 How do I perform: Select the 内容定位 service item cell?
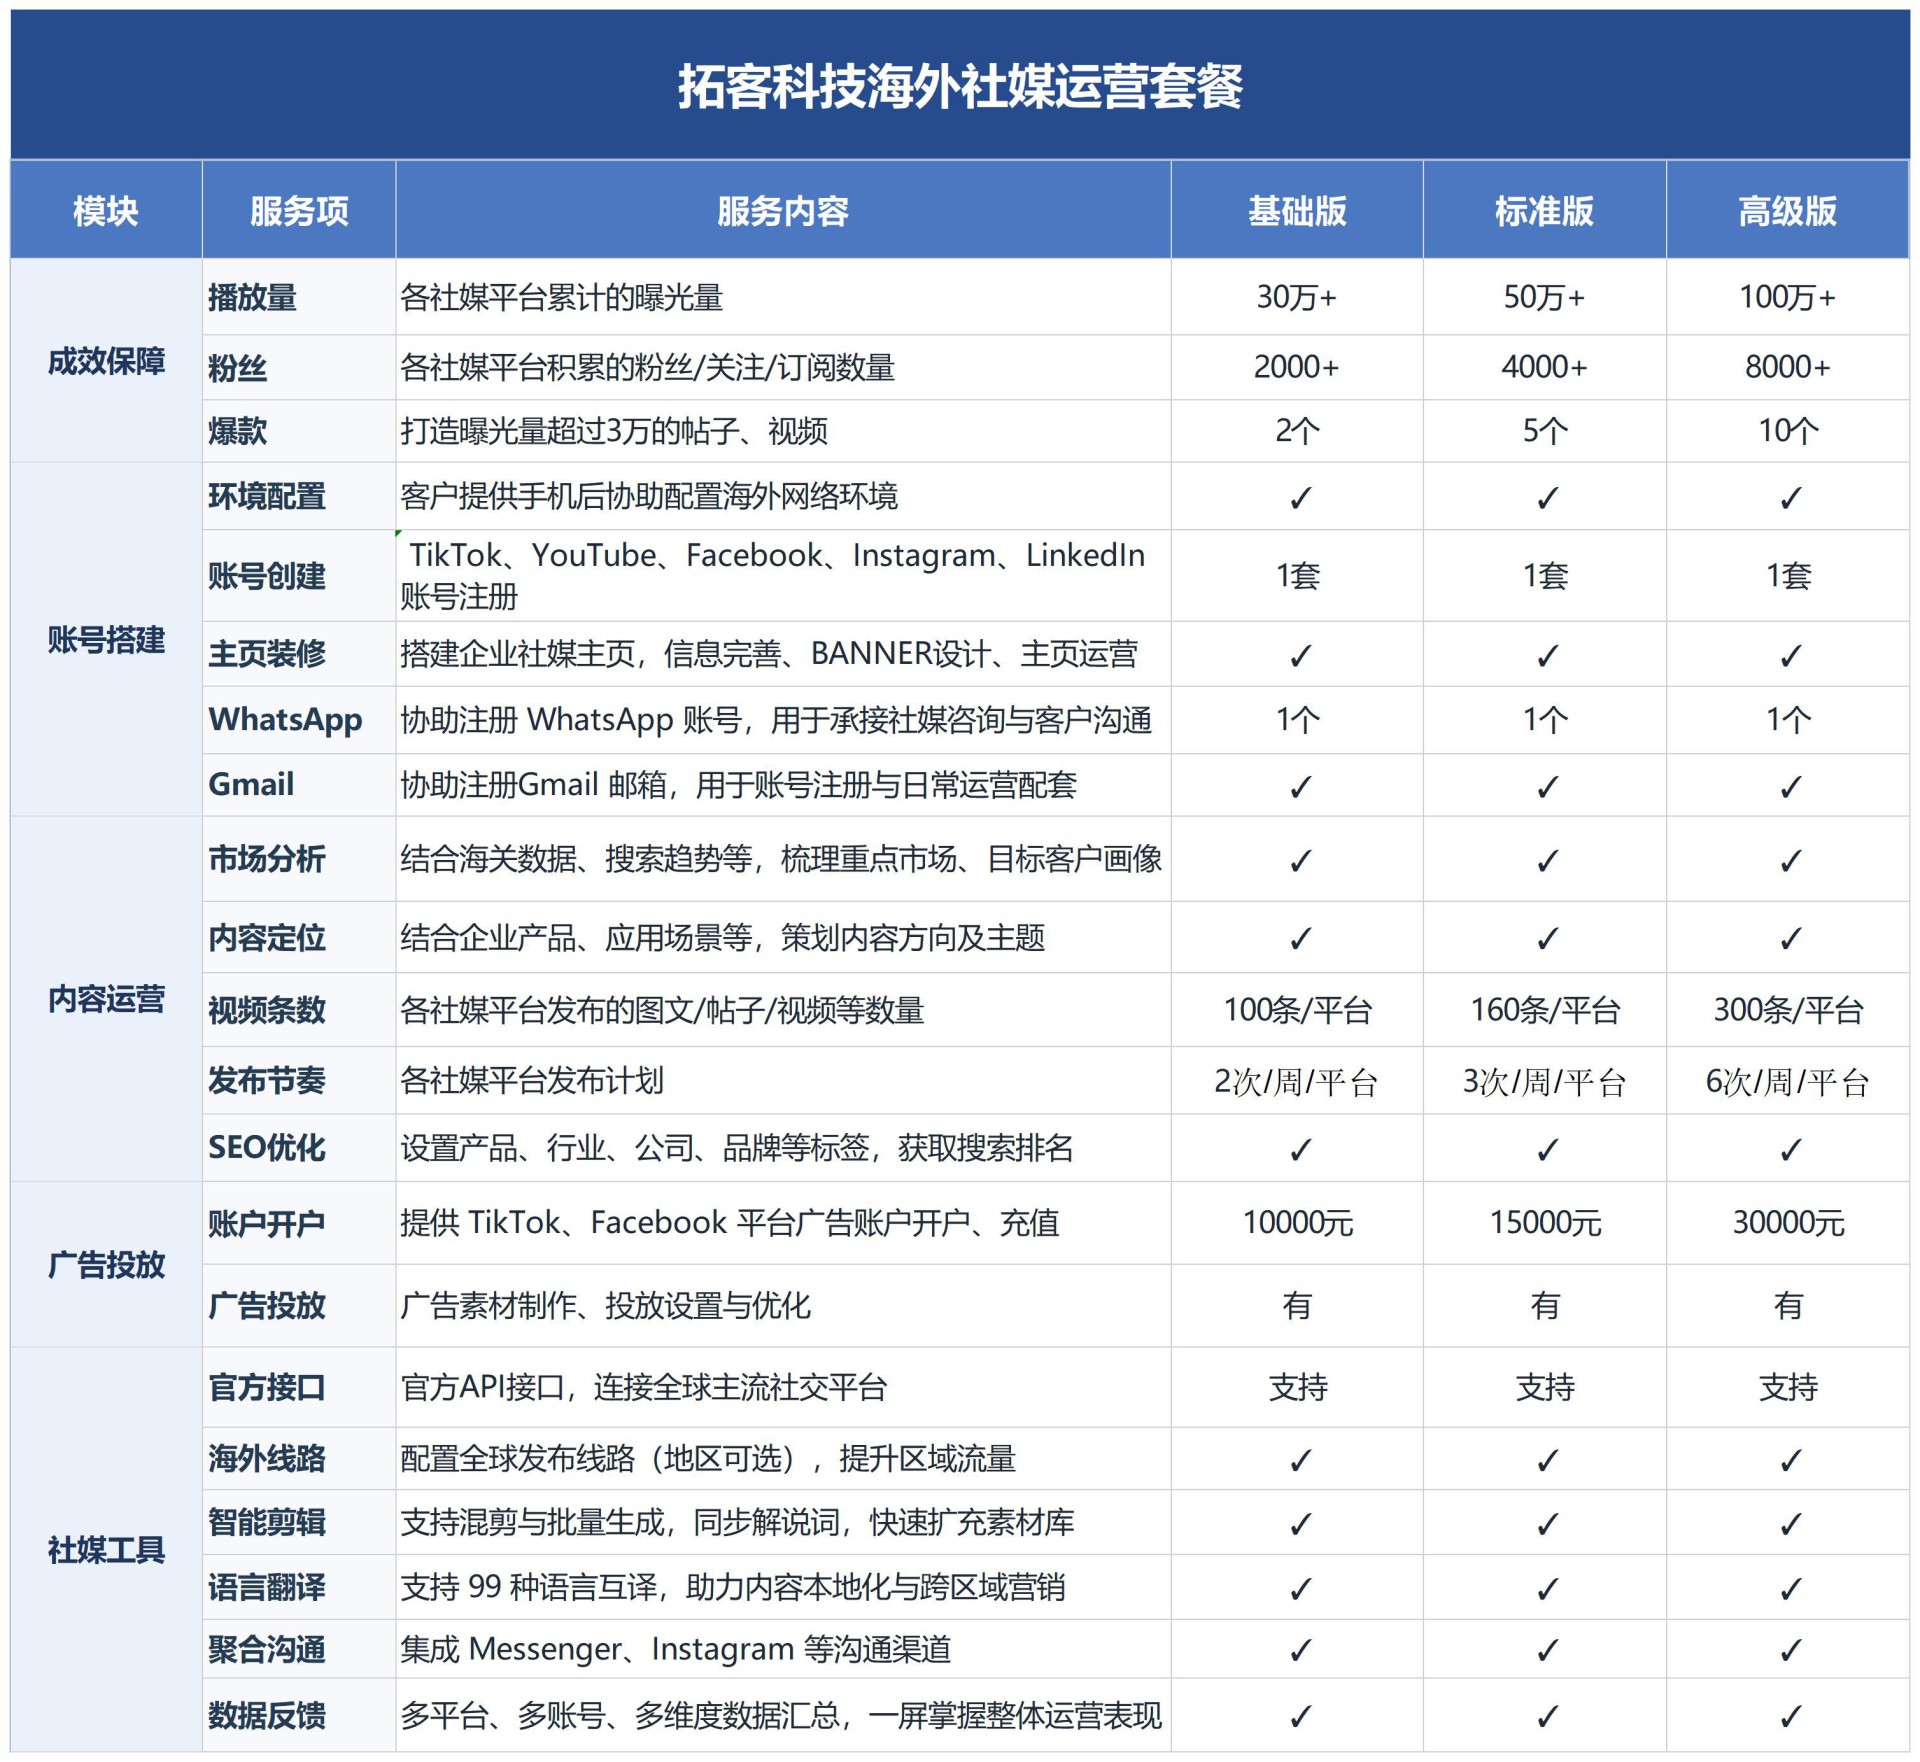(299, 938)
